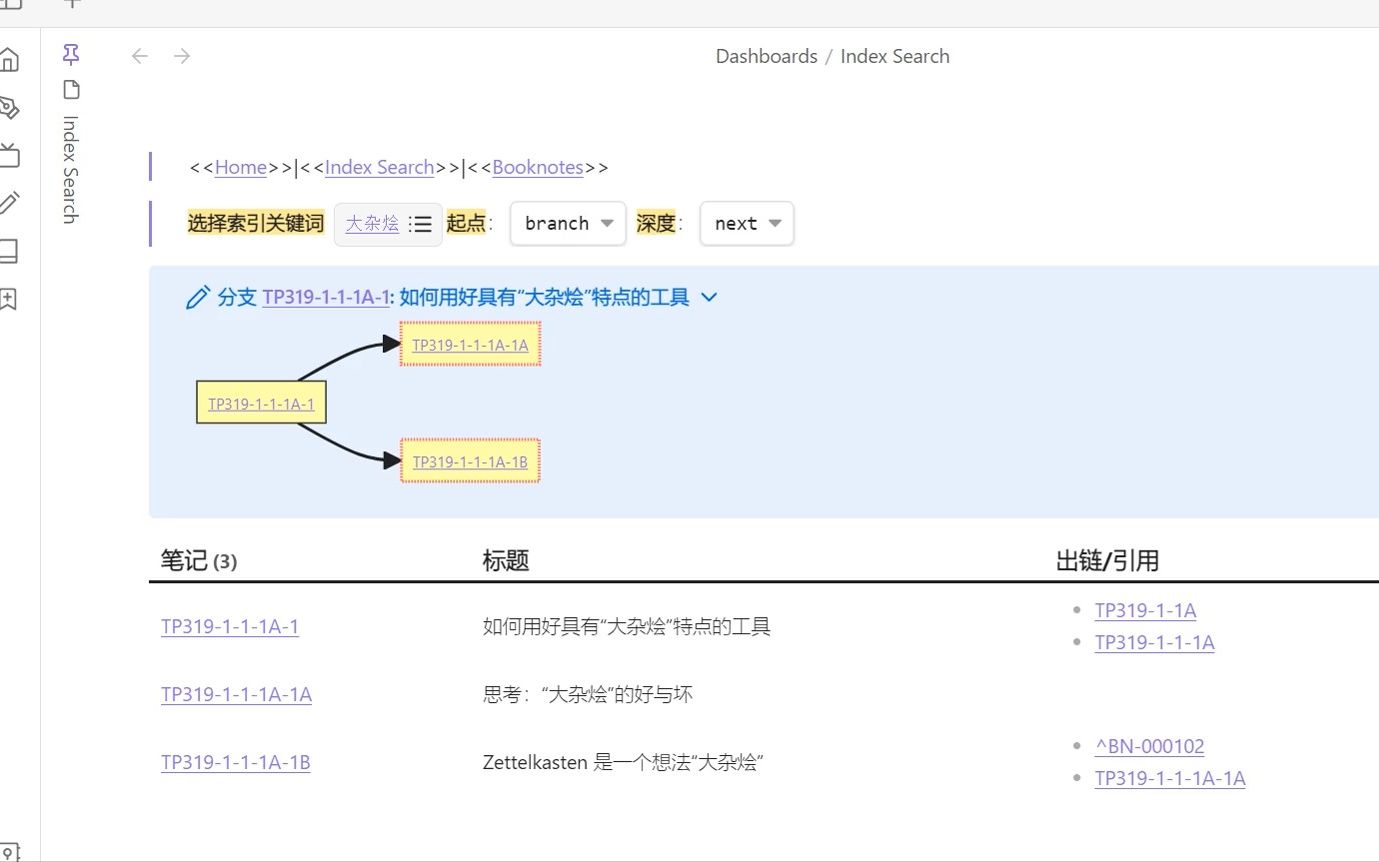Click the 大杂烩 keyword link
The image size is (1379, 862).
372,224
